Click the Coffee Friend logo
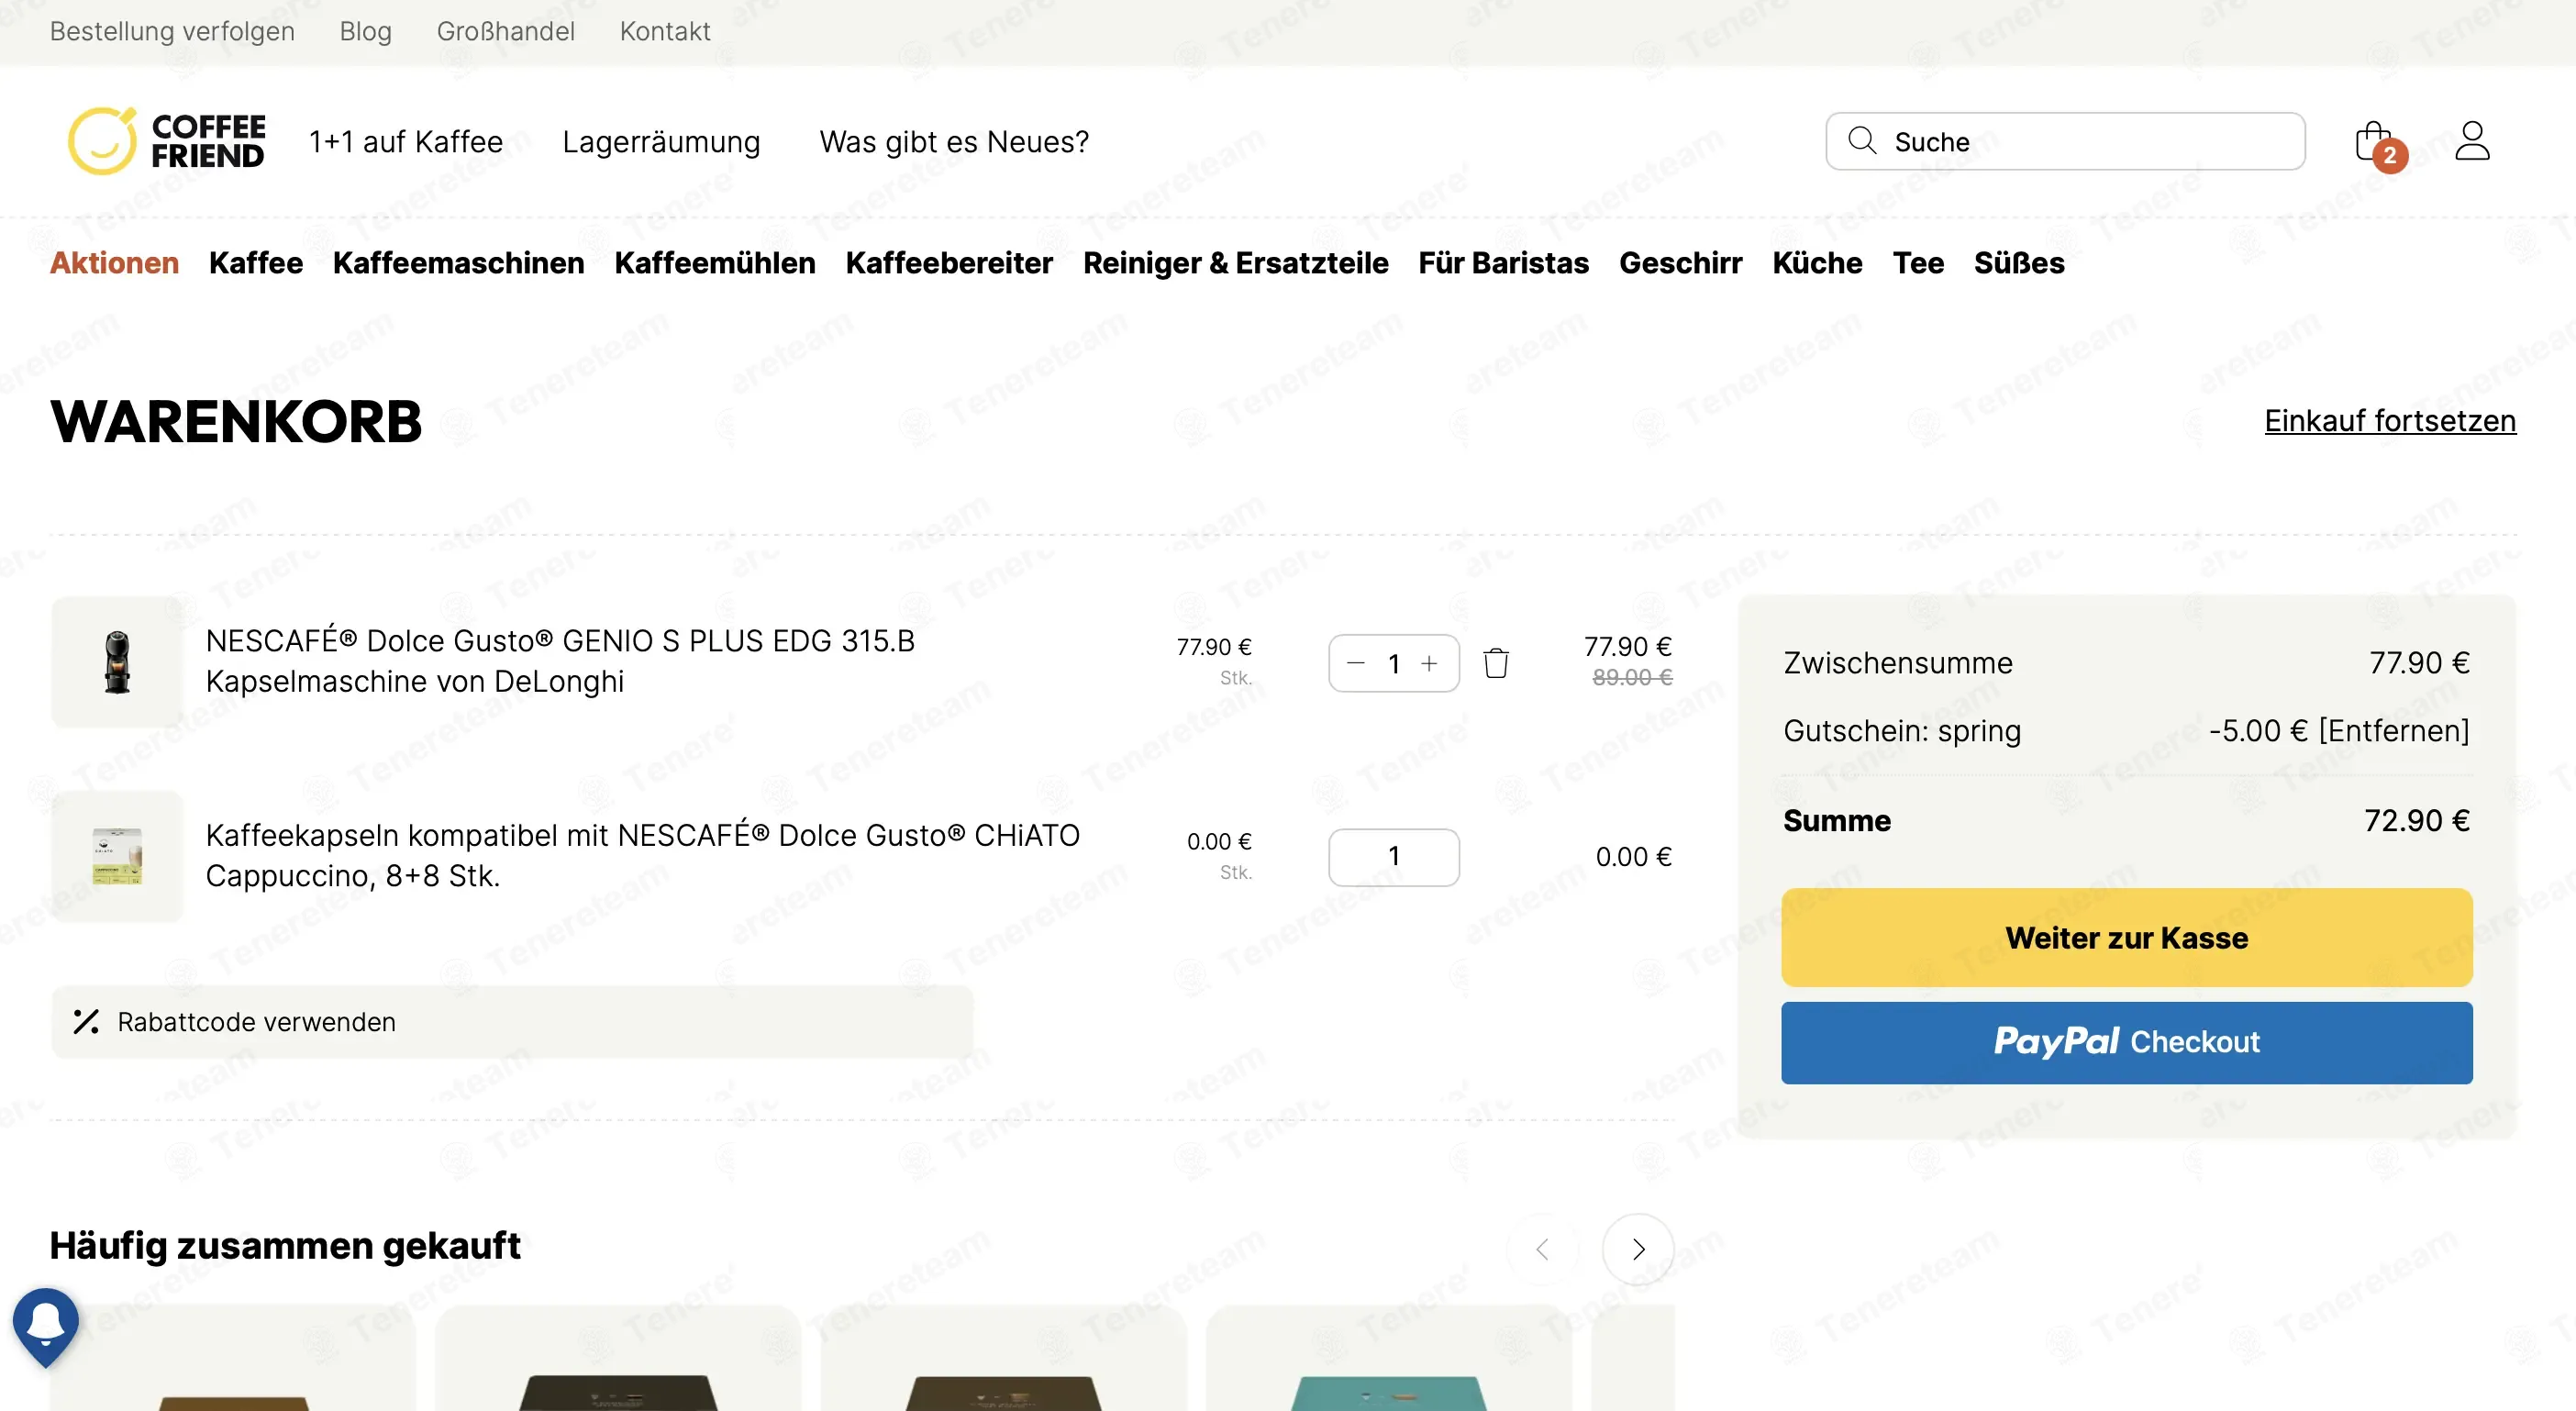The height and width of the screenshot is (1411, 2576). click(166, 141)
